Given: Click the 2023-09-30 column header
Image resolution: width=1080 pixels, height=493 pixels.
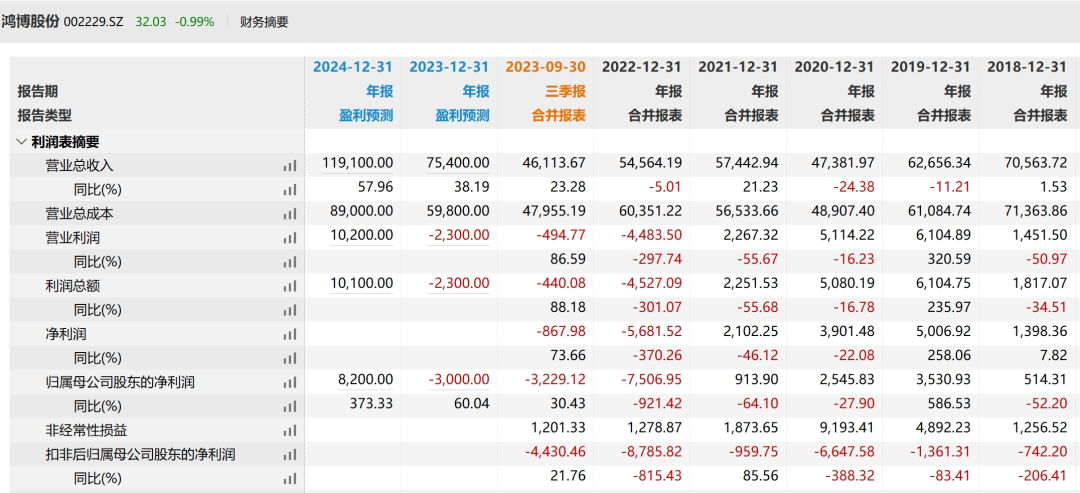Looking at the screenshot, I should tap(545, 67).
